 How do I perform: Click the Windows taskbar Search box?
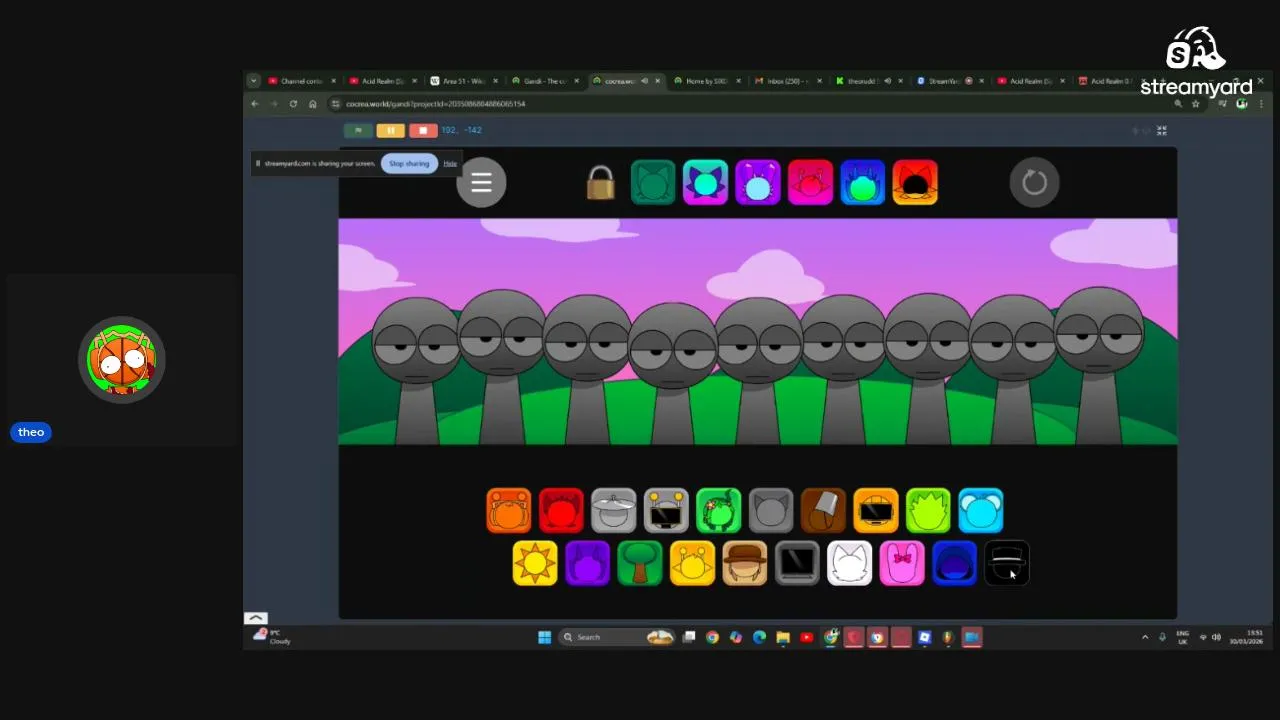tap(618, 637)
